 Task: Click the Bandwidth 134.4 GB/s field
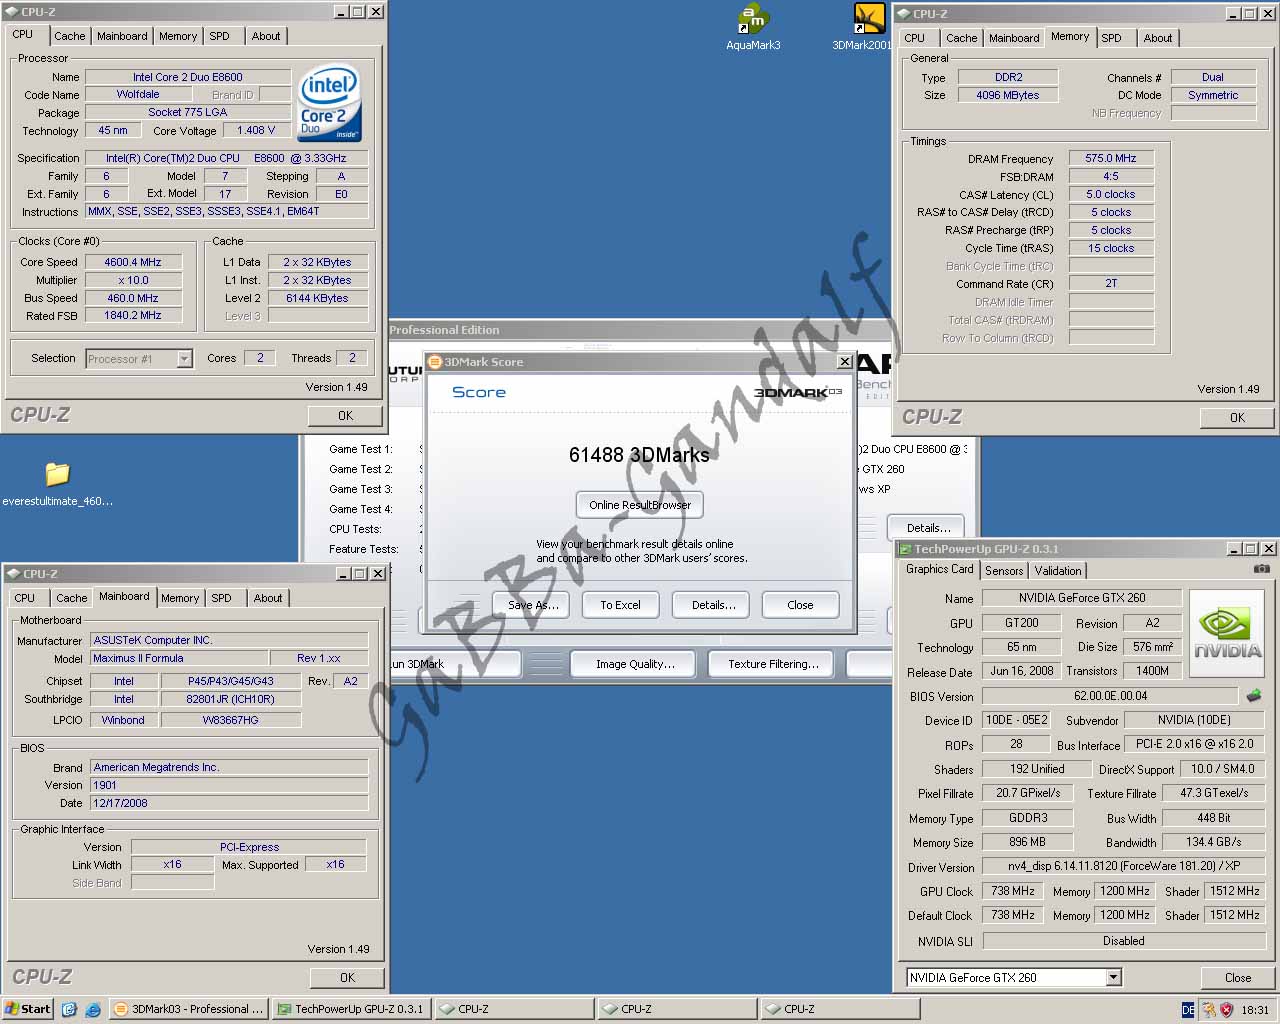pyautogui.click(x=1214, y=842)
